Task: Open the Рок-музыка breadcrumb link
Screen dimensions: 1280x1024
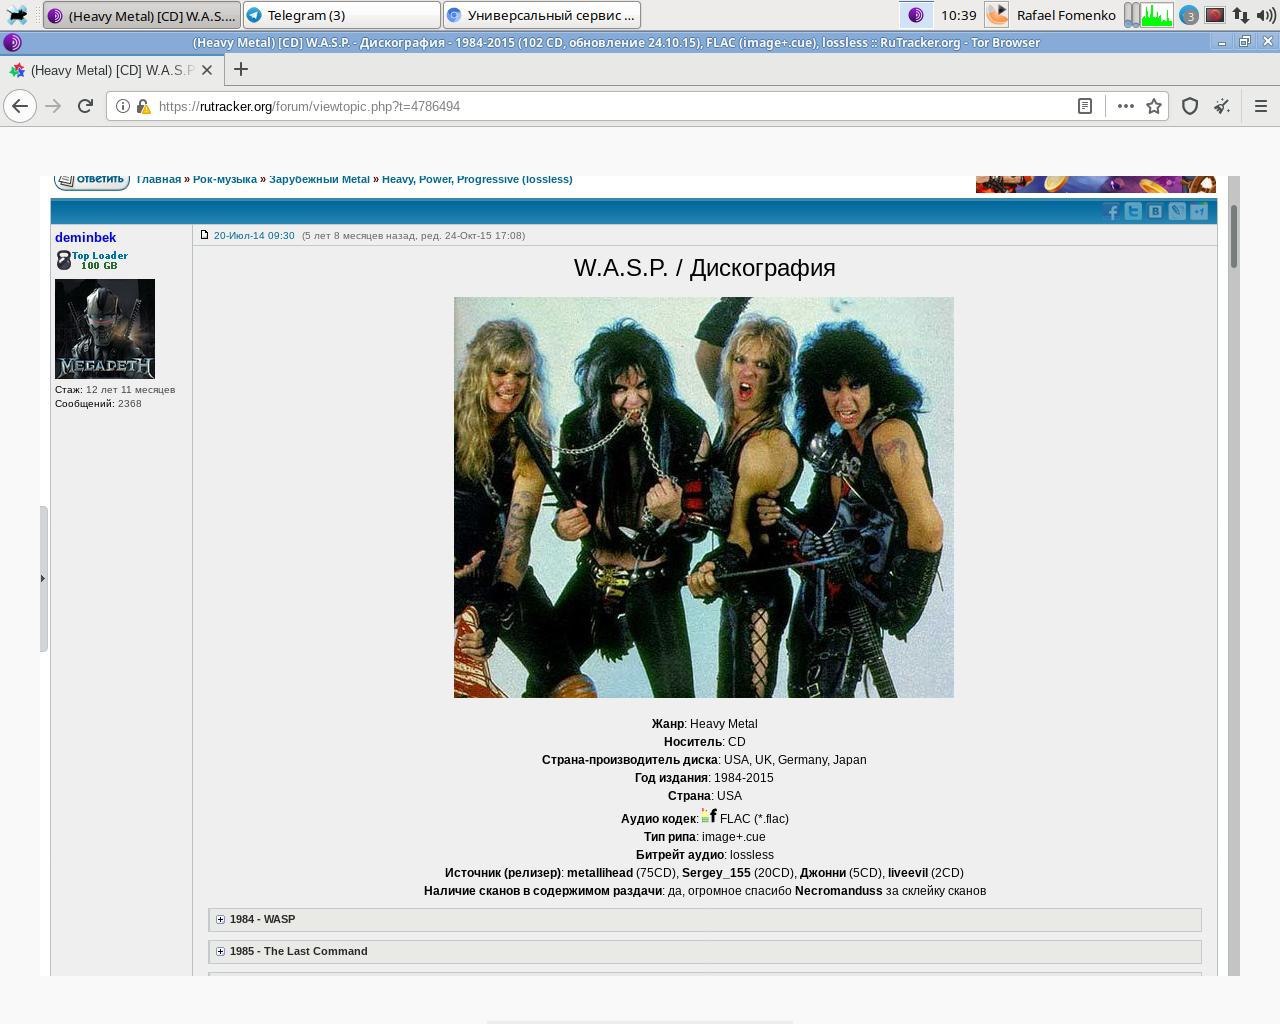Action: pos(225,179)
